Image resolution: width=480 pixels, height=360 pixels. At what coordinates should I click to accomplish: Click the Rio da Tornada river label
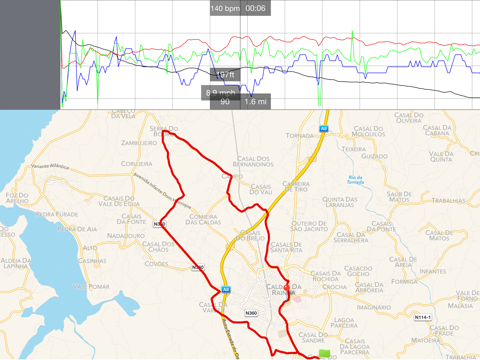tap(355, 180)
